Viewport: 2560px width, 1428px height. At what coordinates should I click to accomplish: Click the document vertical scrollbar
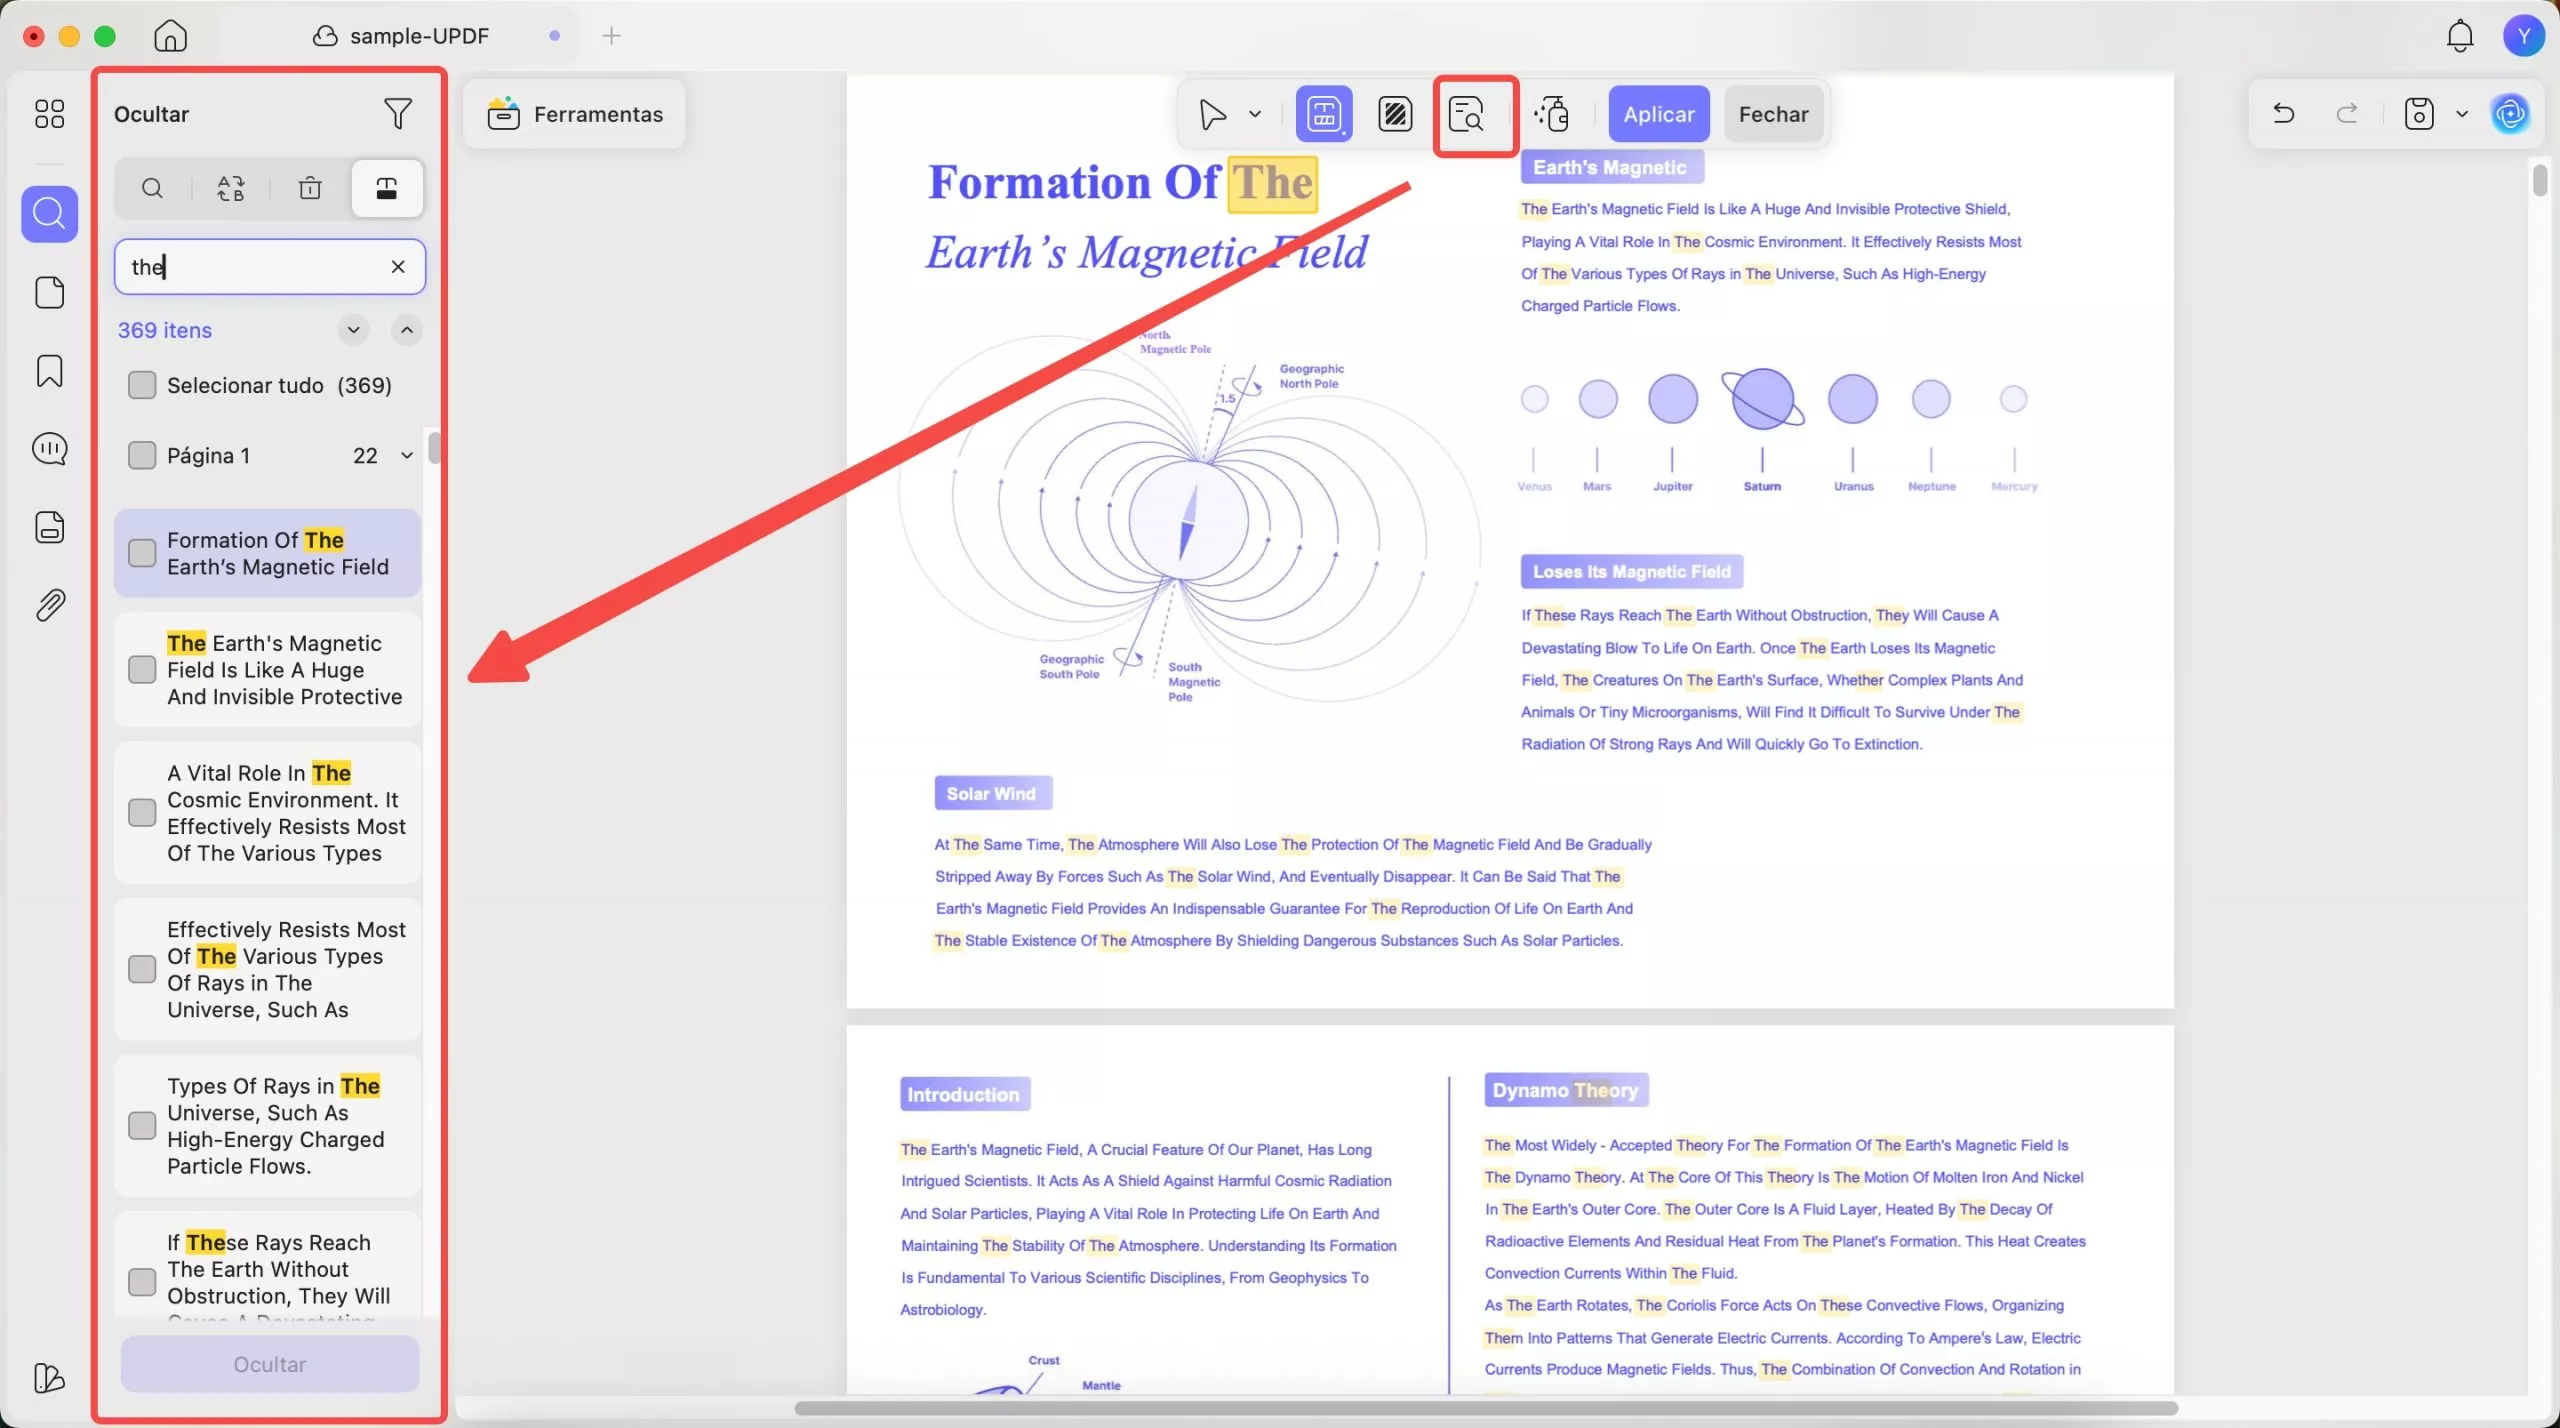coord(2540,180)
